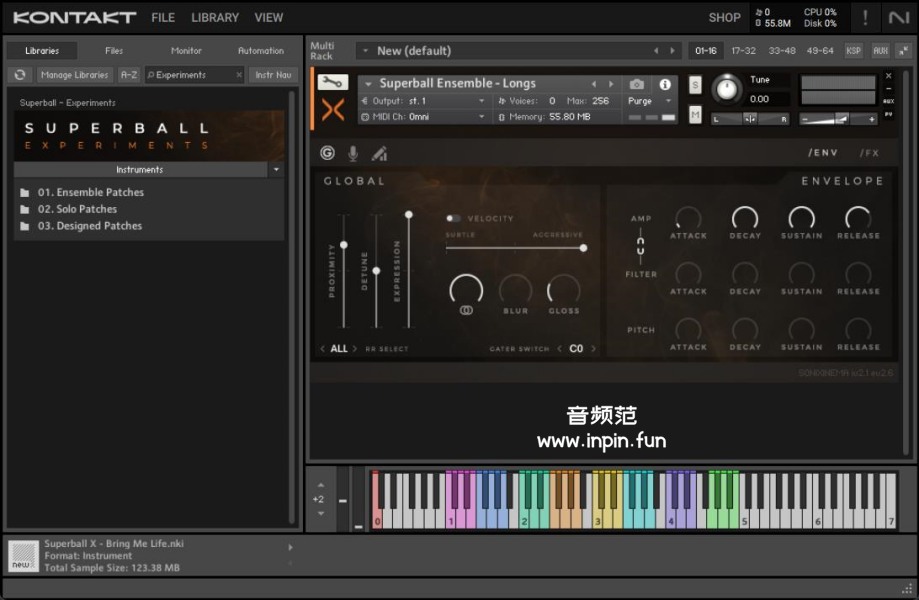Click the circled G global page icon
Image resolution: width=919 pixels, height=600 pixels.
(x=327, y=153)
